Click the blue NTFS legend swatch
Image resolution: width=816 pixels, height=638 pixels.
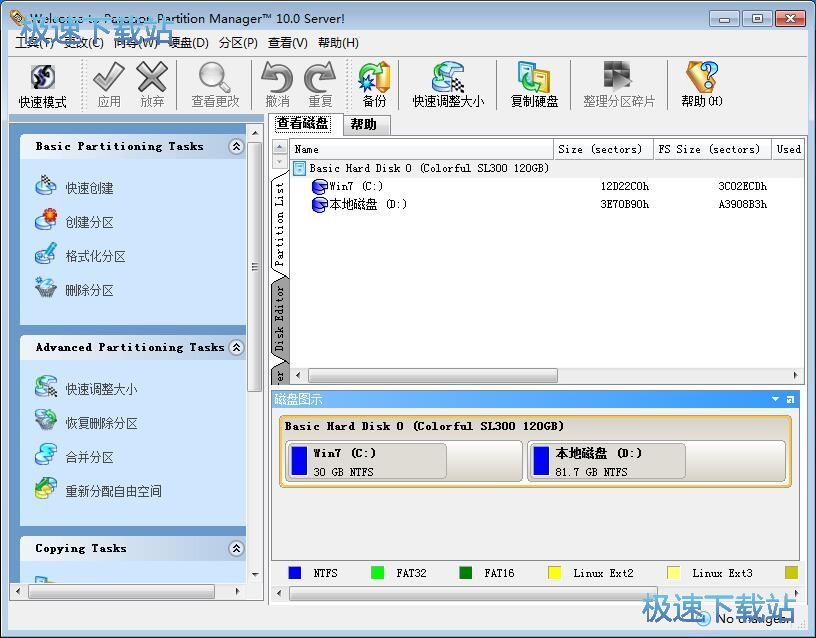(295, 573)
